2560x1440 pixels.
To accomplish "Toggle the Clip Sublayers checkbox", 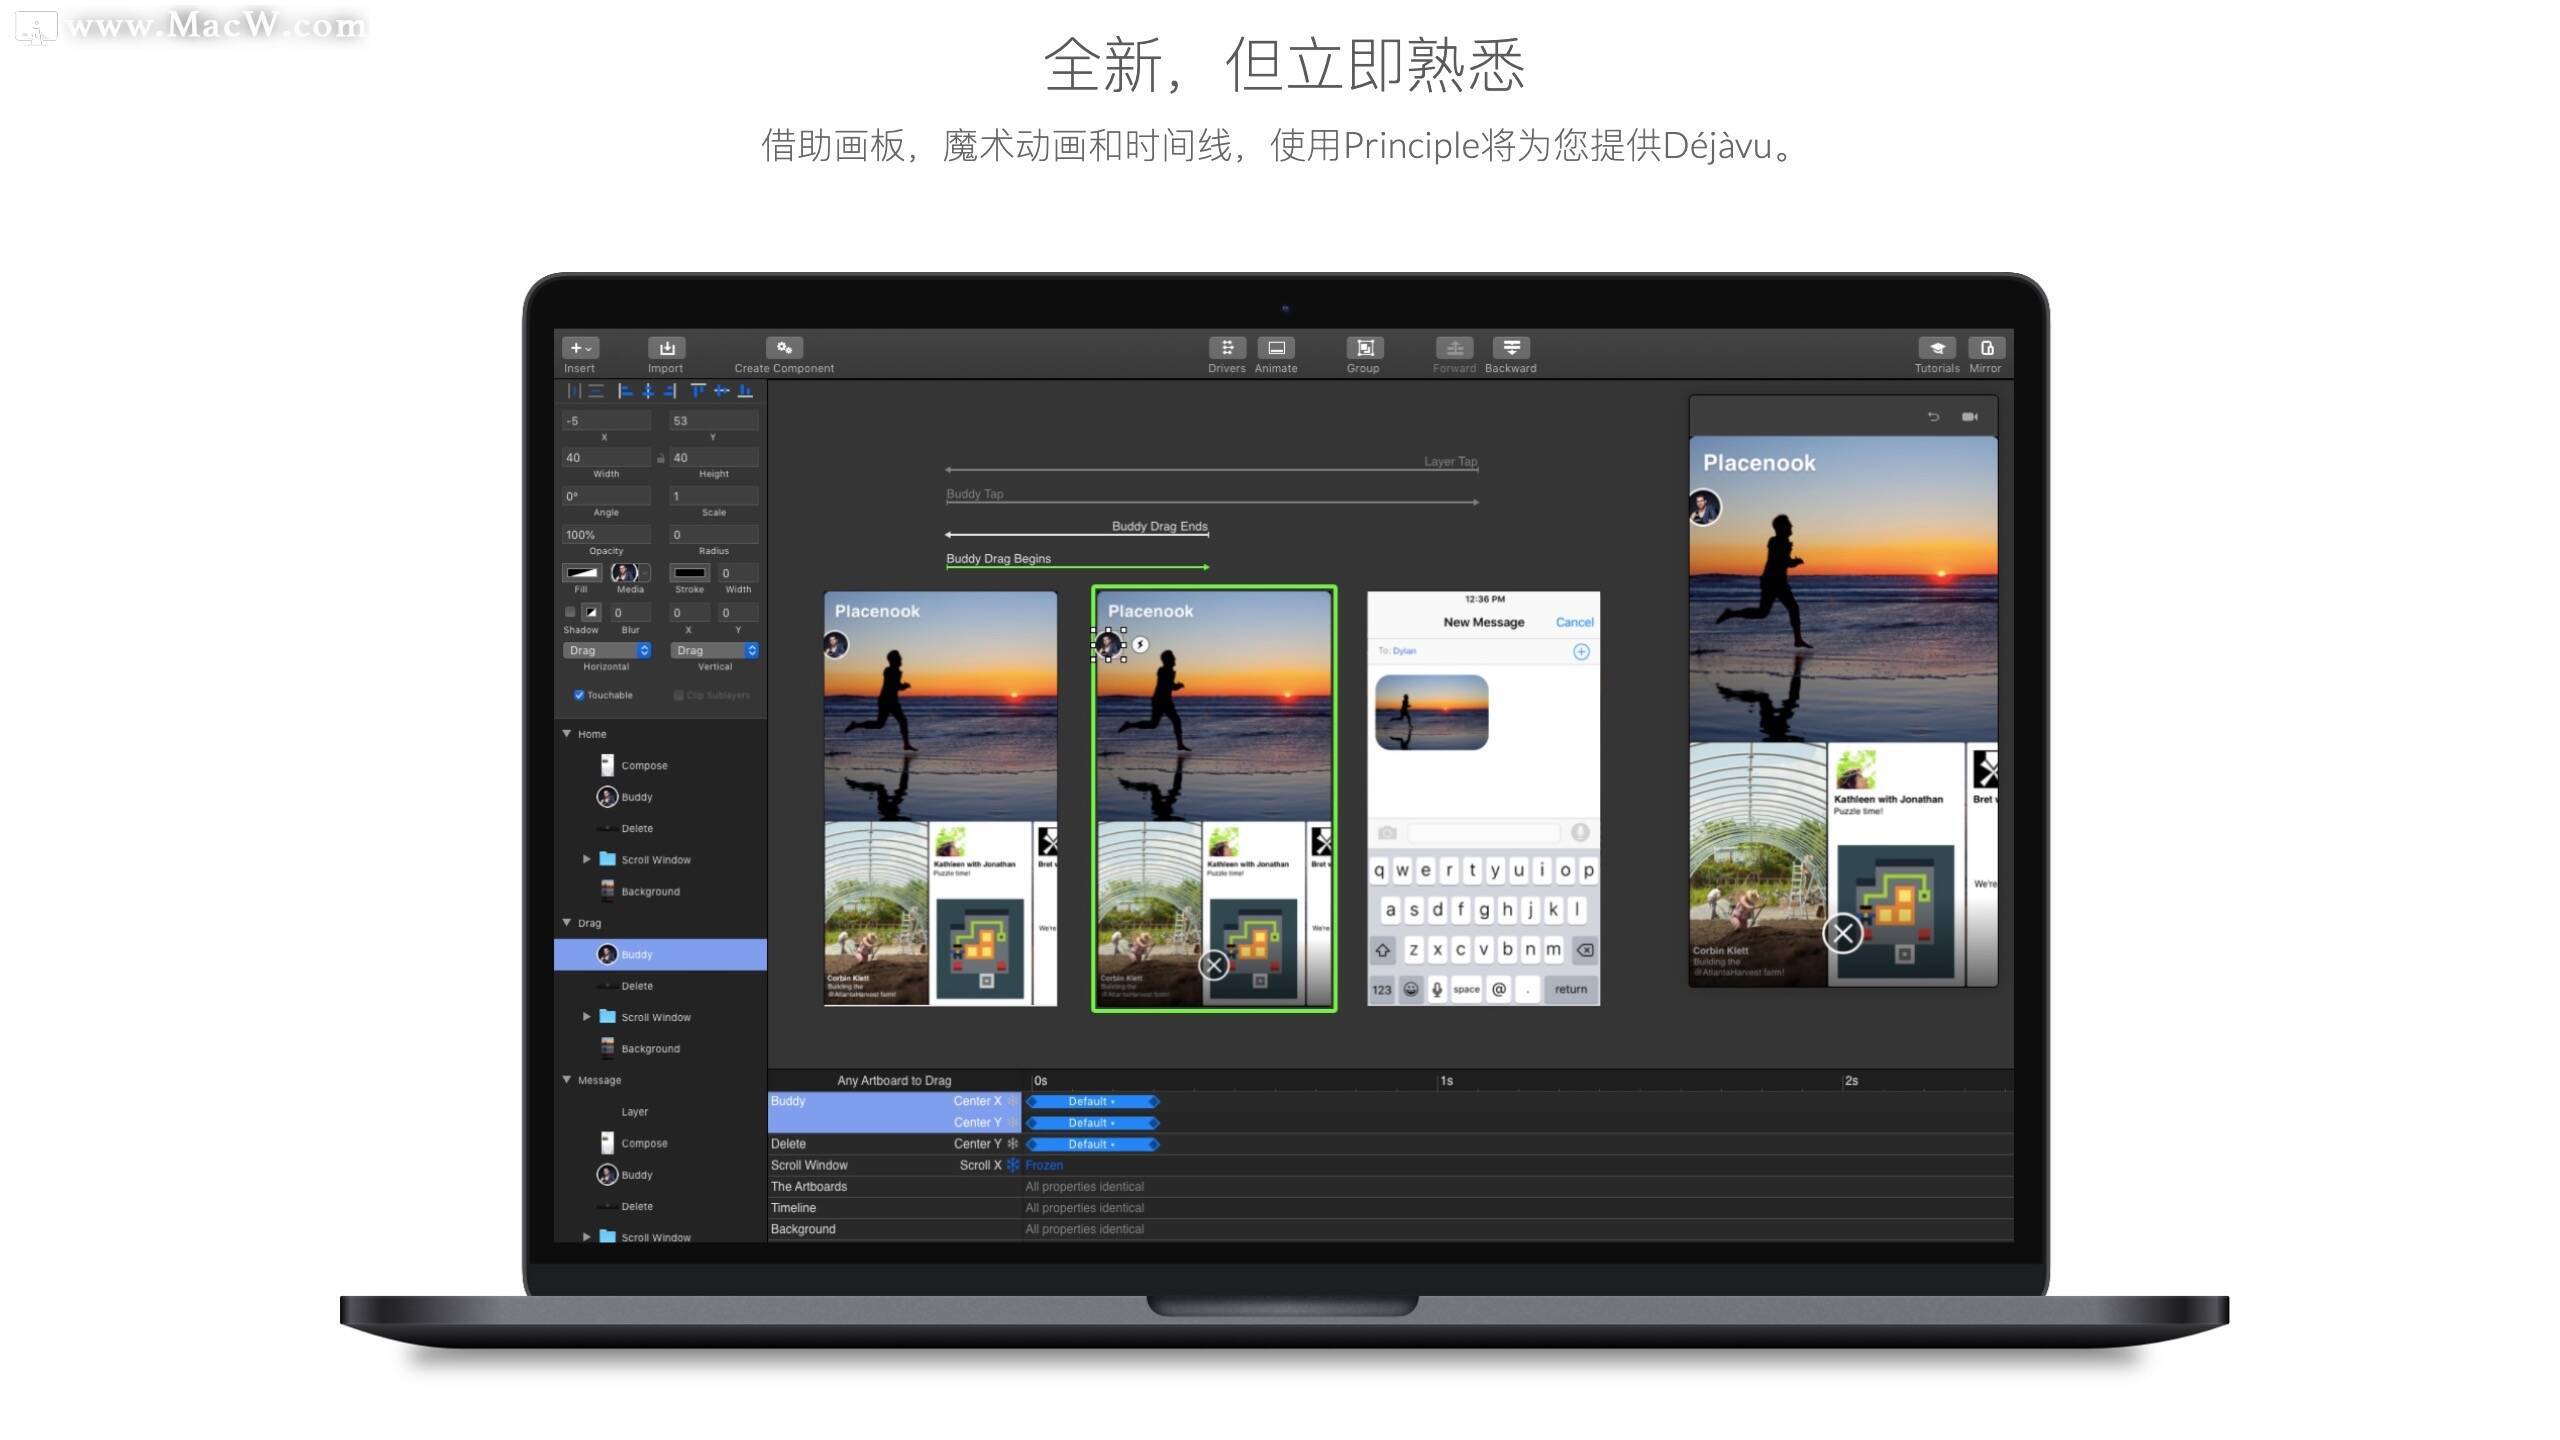I will [679, 695].
